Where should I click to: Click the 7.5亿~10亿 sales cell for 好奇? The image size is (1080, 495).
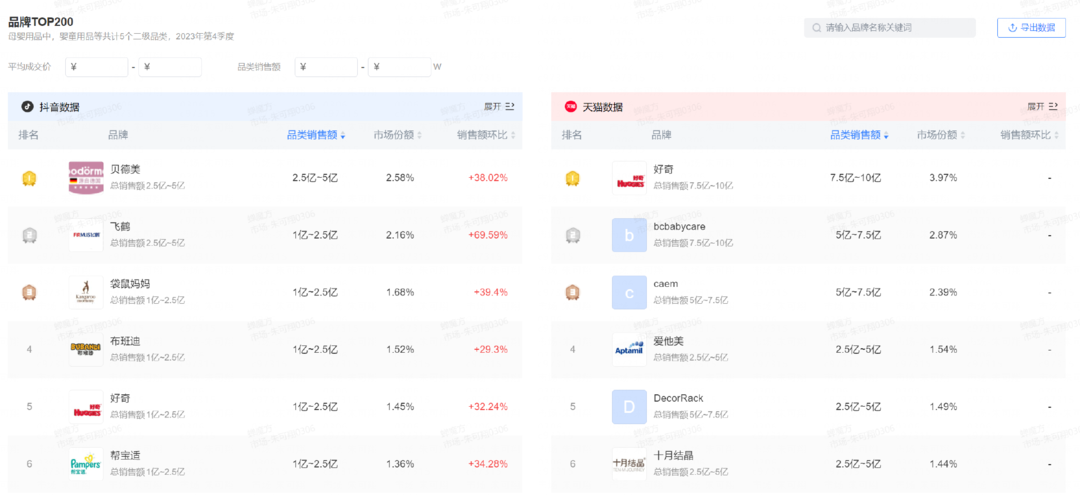click(855, 178)
